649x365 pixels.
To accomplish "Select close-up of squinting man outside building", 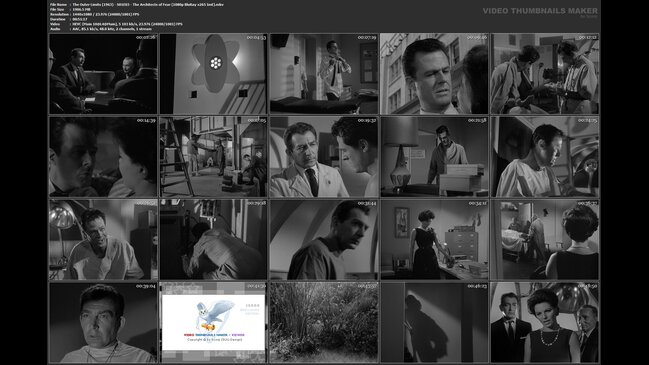I will 435,74.
